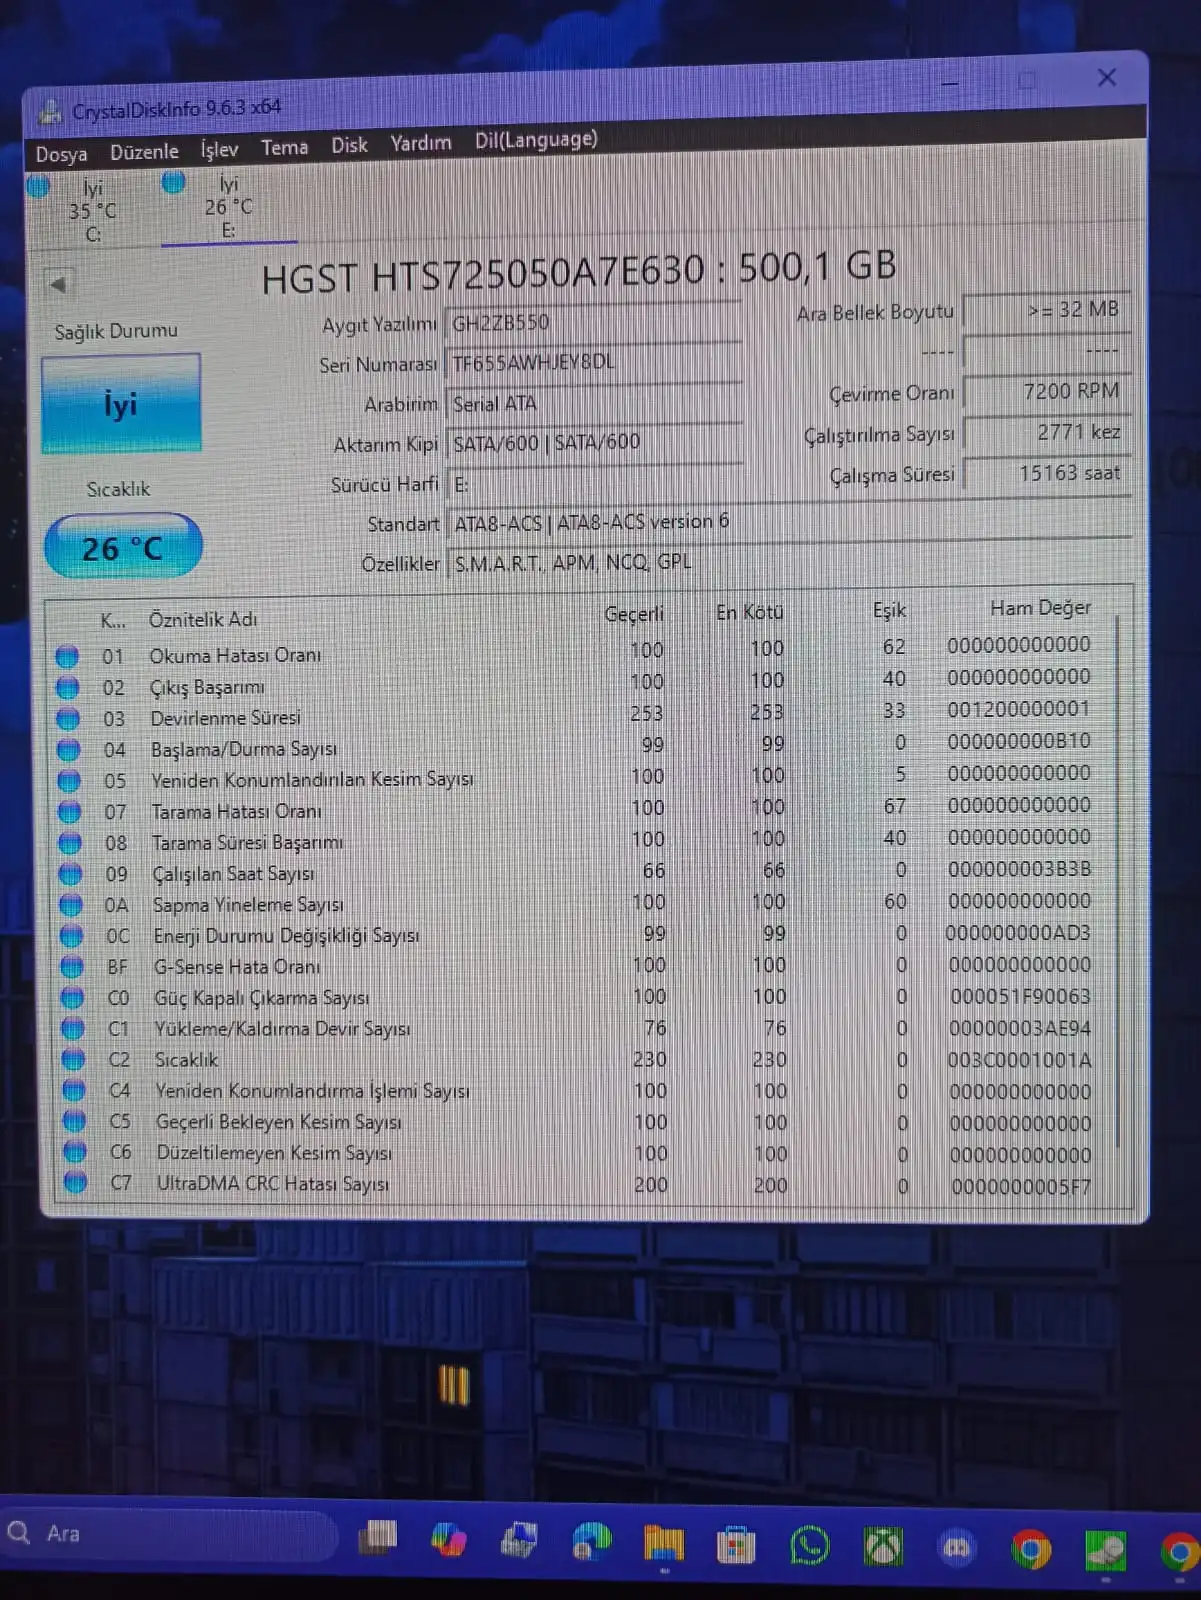Click raw value 000000003B3B
This screenshot has width=1201, height=1600.
click(x=1020, y=869)
